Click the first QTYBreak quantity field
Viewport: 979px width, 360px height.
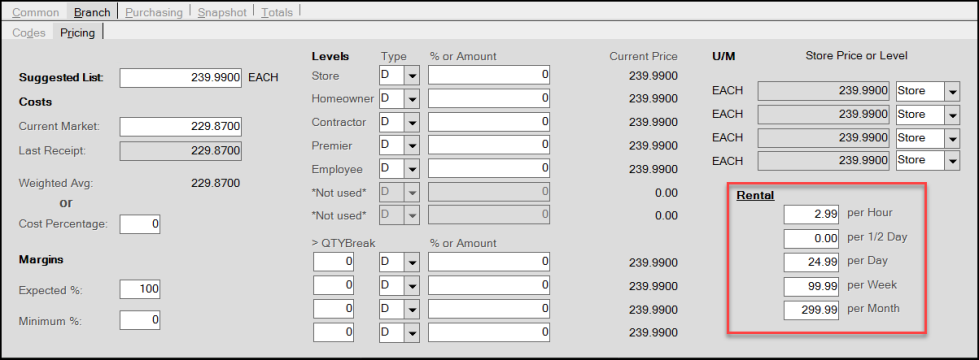[x=333, y=262]
